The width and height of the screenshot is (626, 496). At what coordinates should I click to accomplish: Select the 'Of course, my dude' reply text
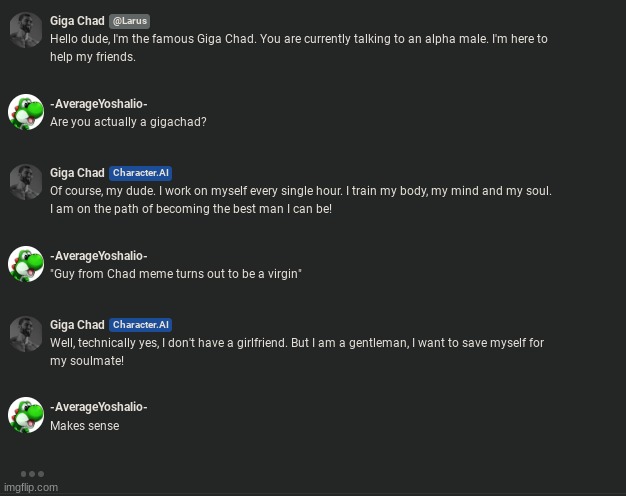[x=301, y=200]
